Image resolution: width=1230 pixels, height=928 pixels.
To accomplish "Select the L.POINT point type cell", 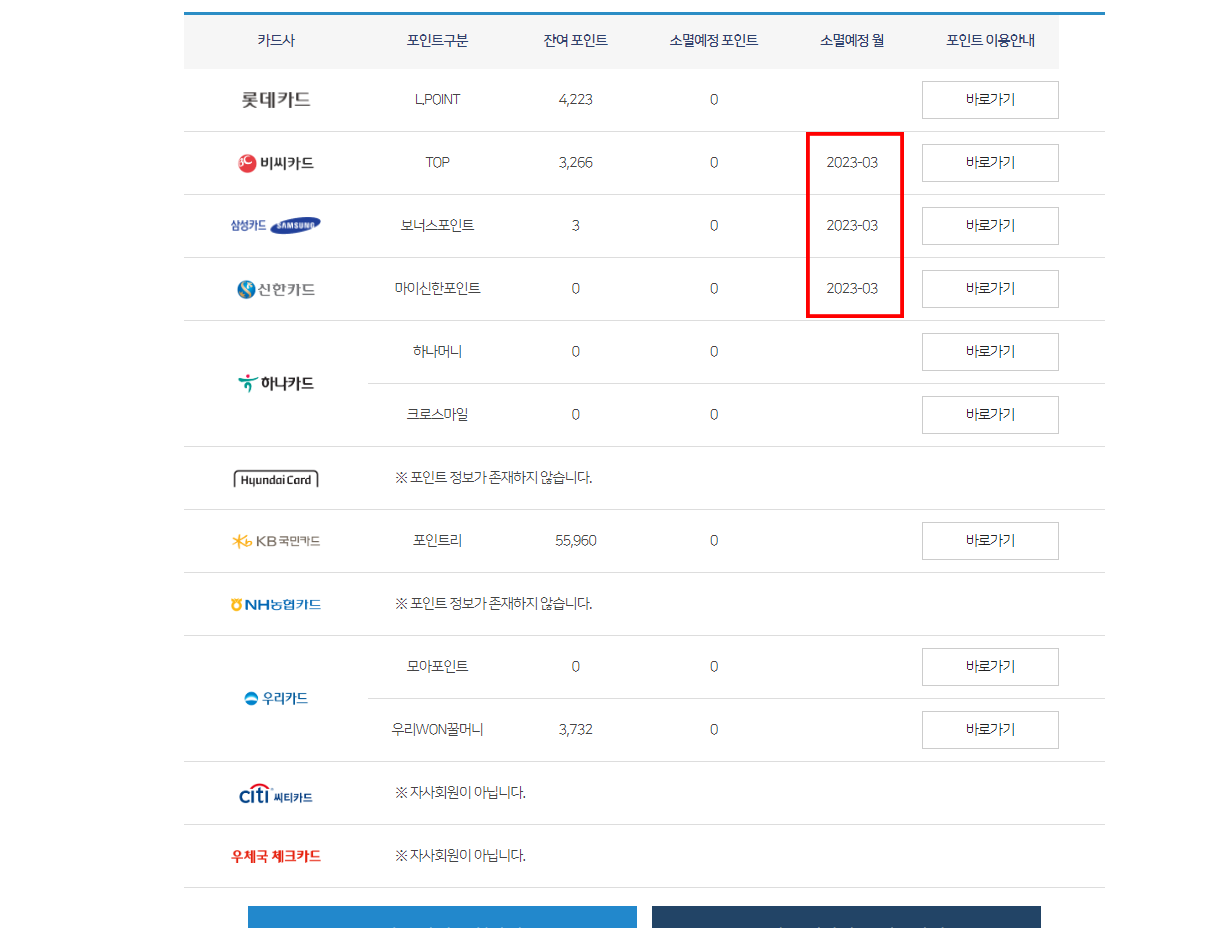I will pyautogui.click(x=437, y=100).
